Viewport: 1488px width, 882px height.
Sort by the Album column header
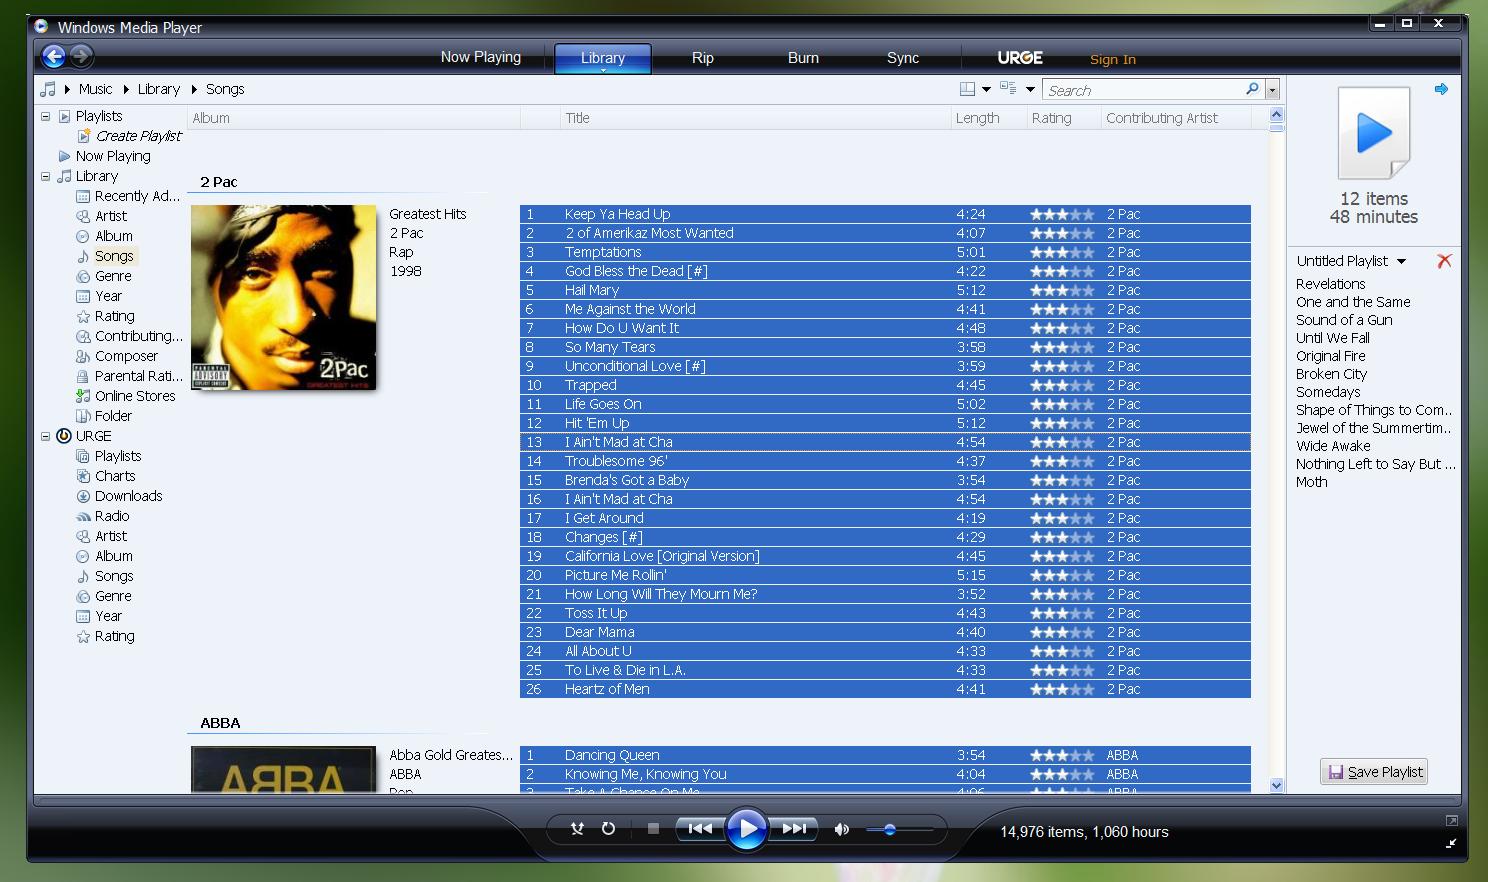click(x=353, y=118)
